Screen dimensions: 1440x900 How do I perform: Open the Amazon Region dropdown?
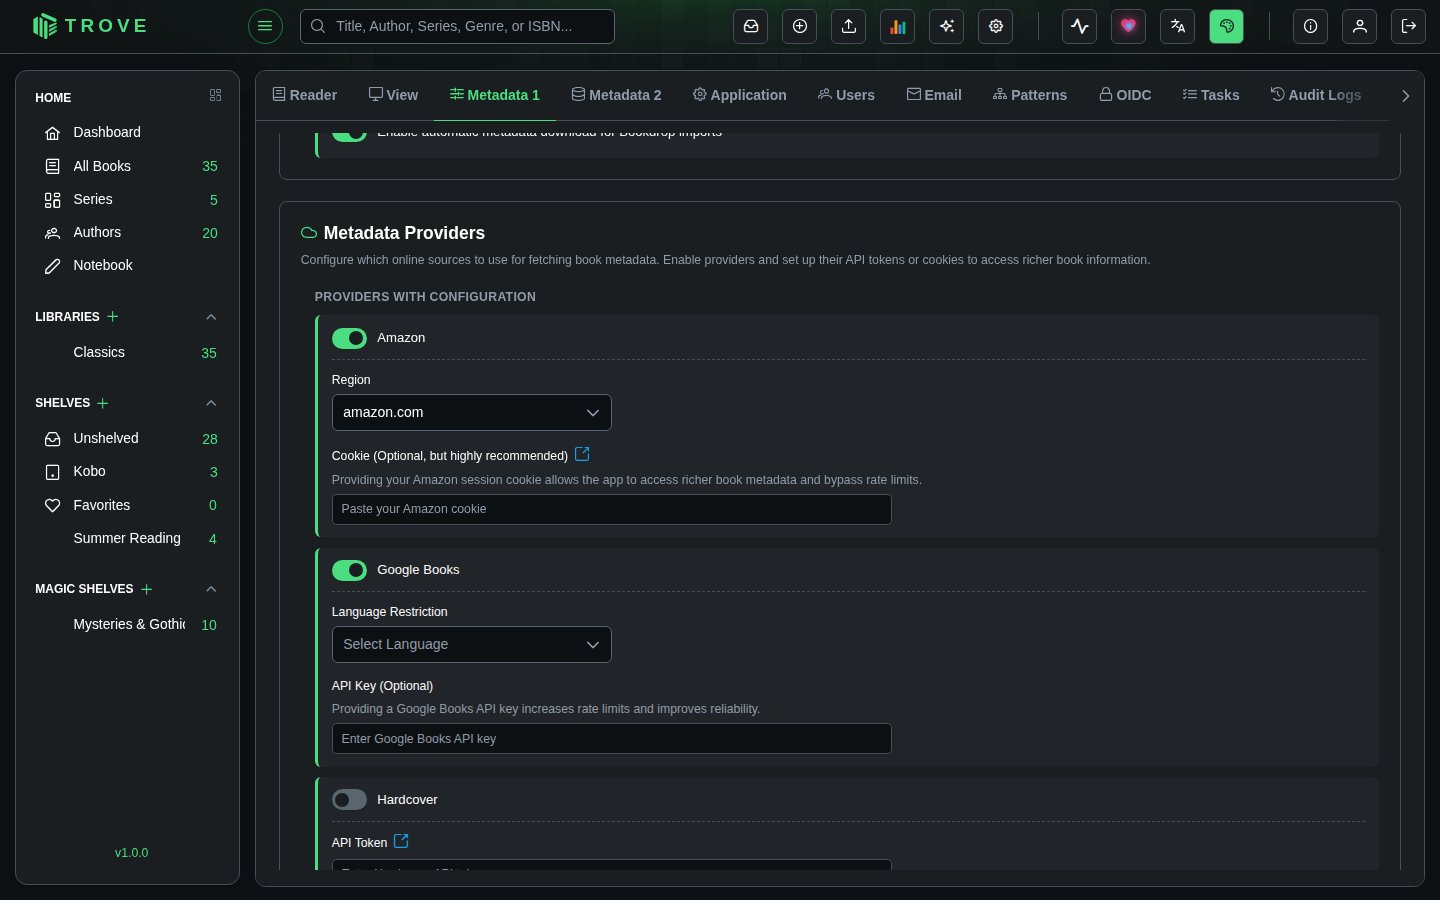(x=471, y=412)
